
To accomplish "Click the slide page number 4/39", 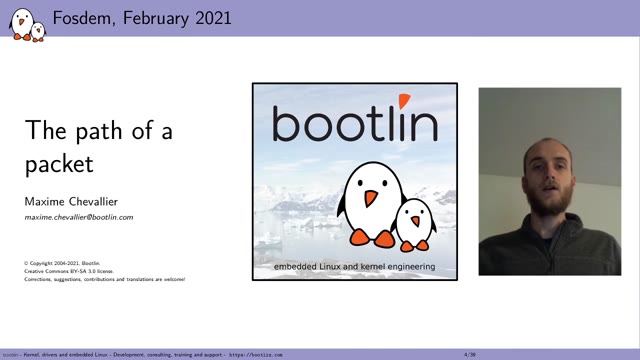I will coord(470,355).
